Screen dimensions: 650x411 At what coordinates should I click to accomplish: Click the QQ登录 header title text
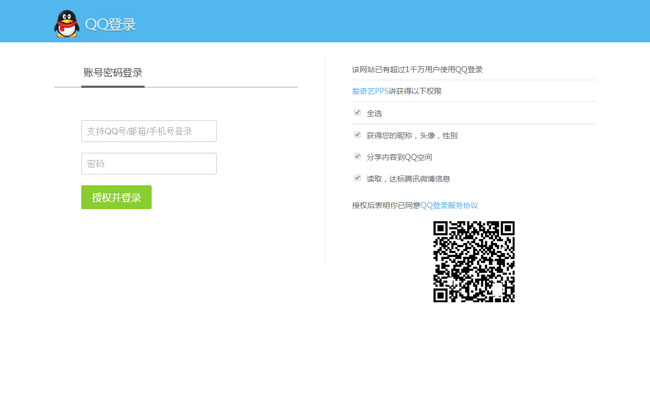click(x=110, y=24)
